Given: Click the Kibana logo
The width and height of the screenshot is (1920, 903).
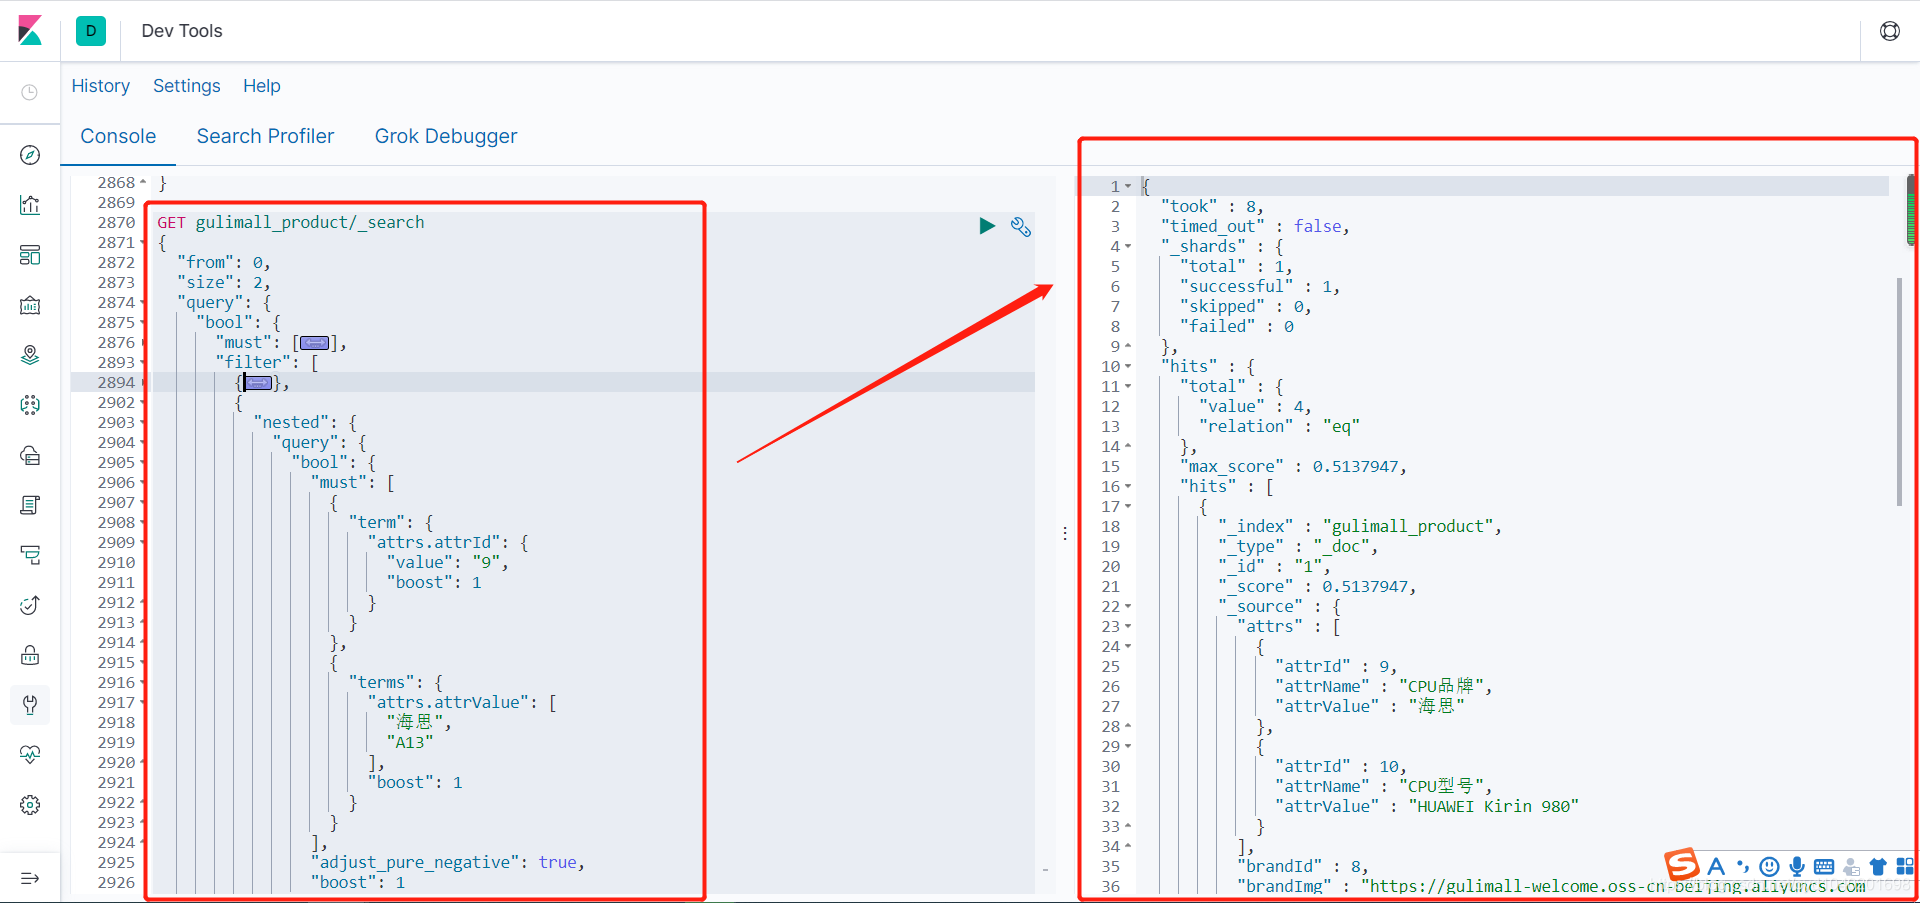Looking at the screenshot, I should (30, 31).
